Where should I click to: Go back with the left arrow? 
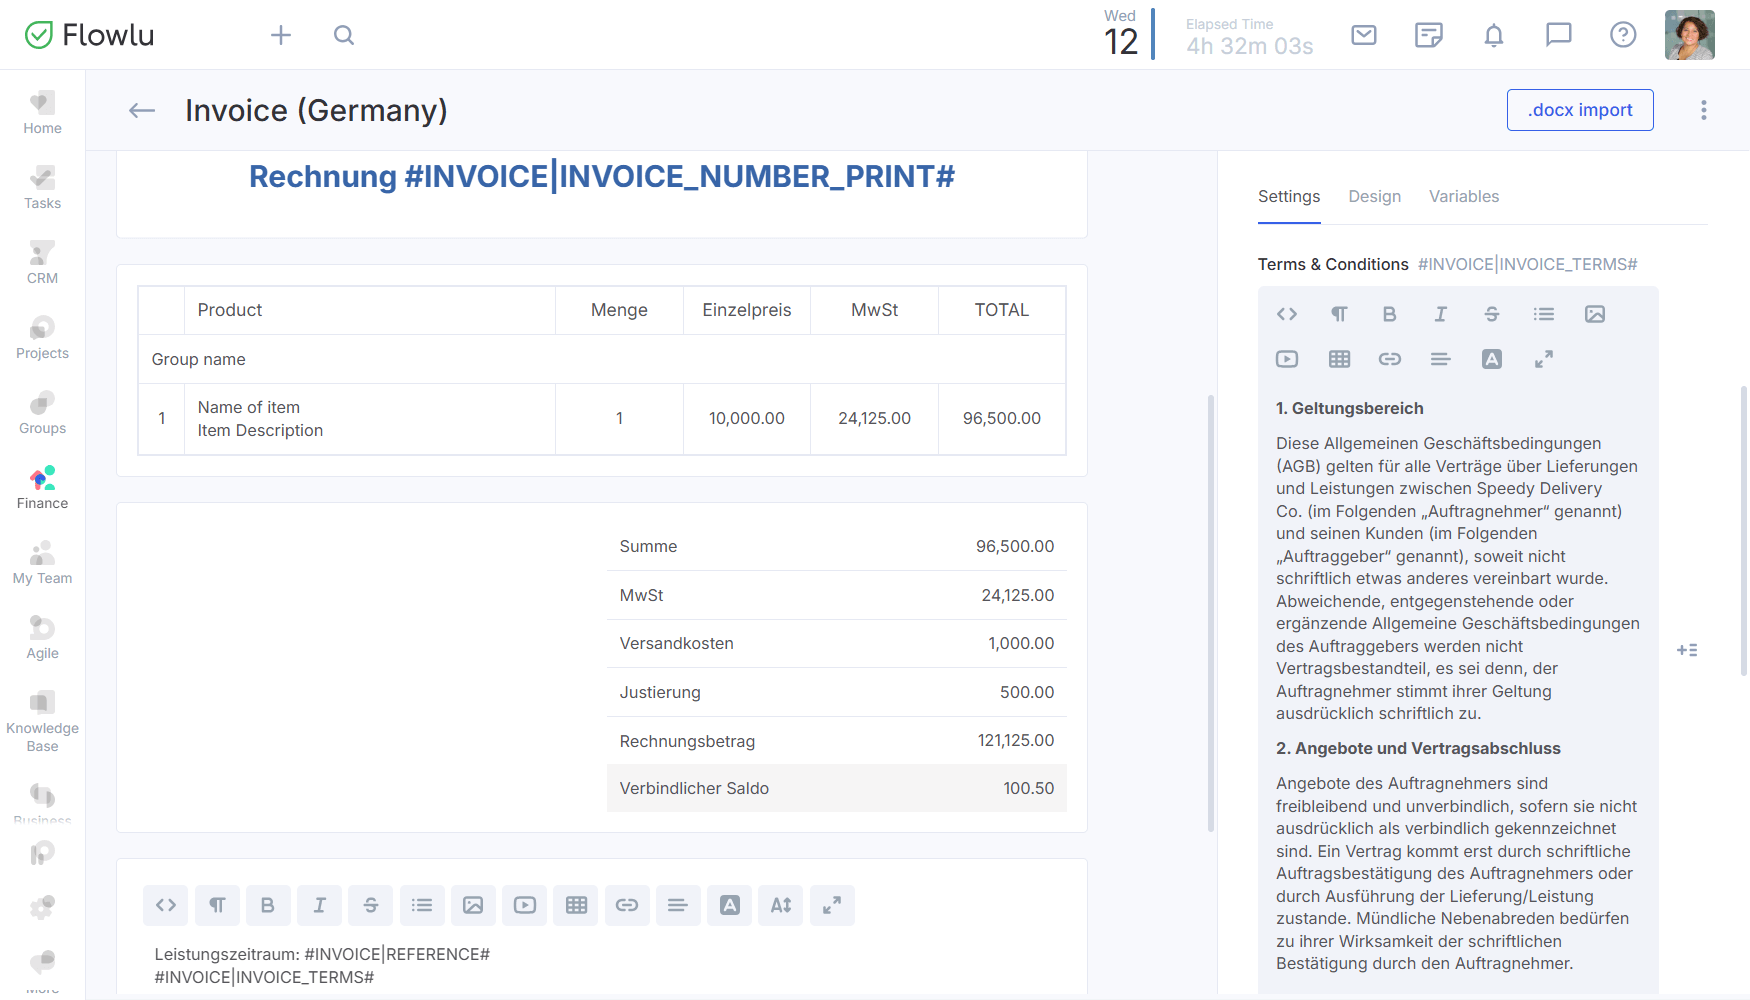(142, 110)
